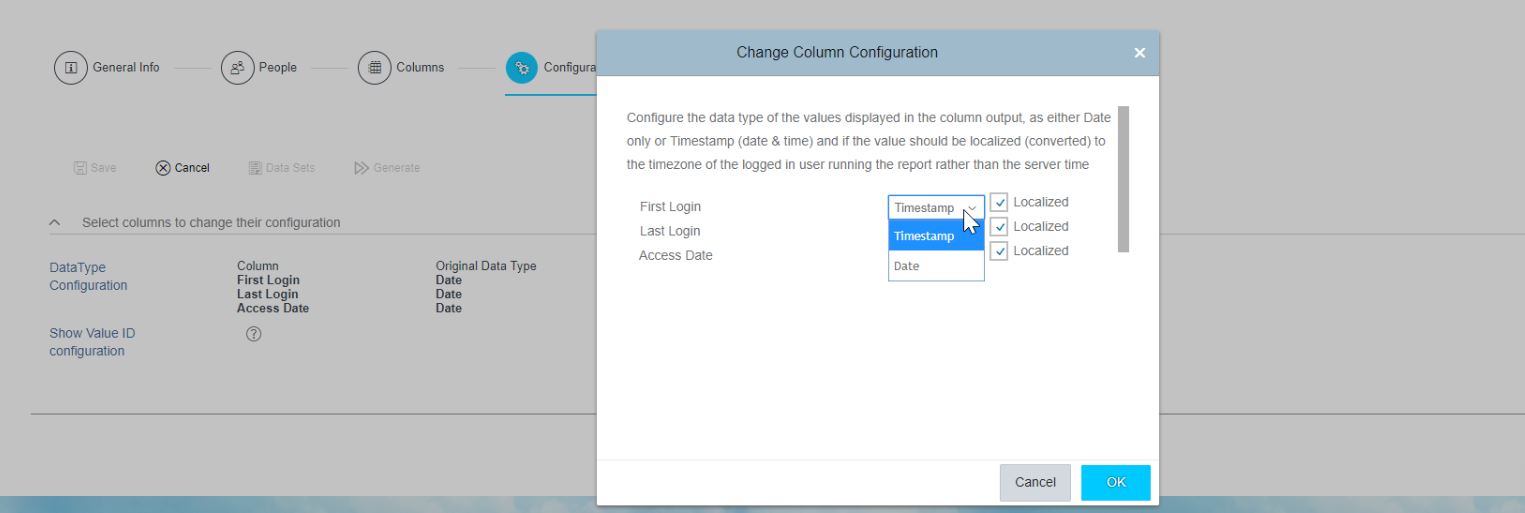
Task: Confirm with the OK button
Action: (1116, 482)
